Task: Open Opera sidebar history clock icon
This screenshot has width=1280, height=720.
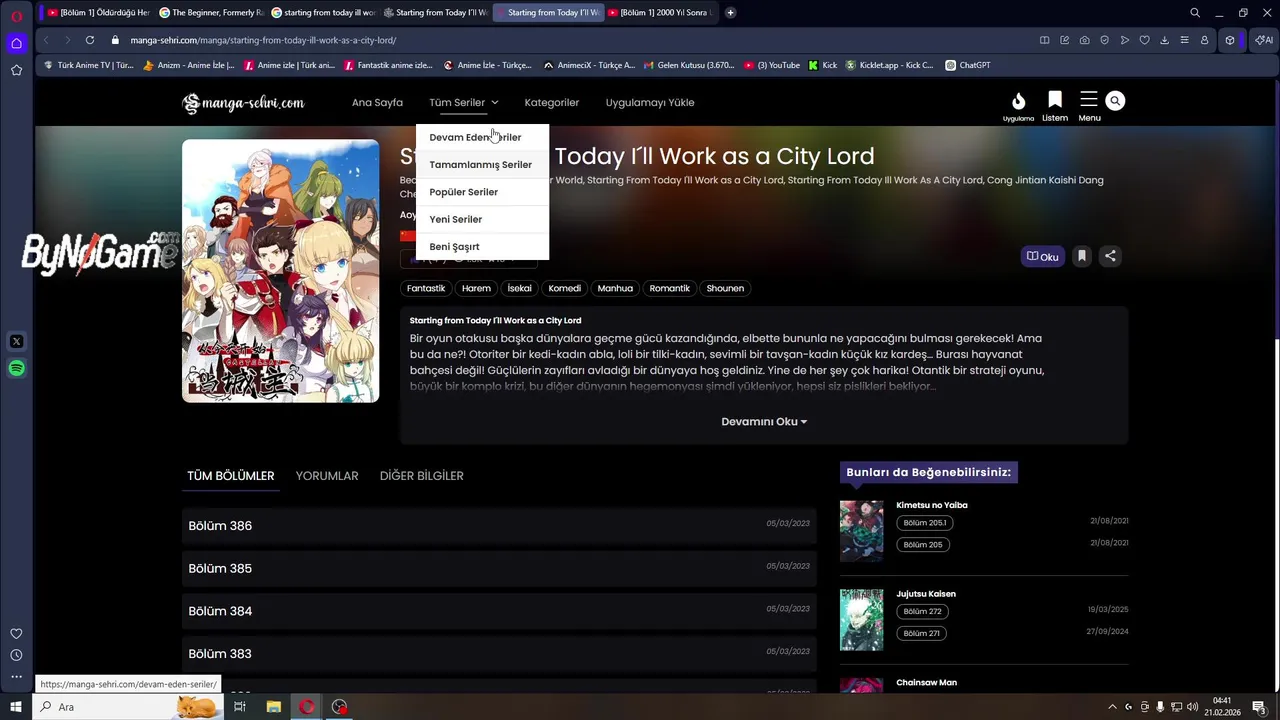Action: click(16, 655)
